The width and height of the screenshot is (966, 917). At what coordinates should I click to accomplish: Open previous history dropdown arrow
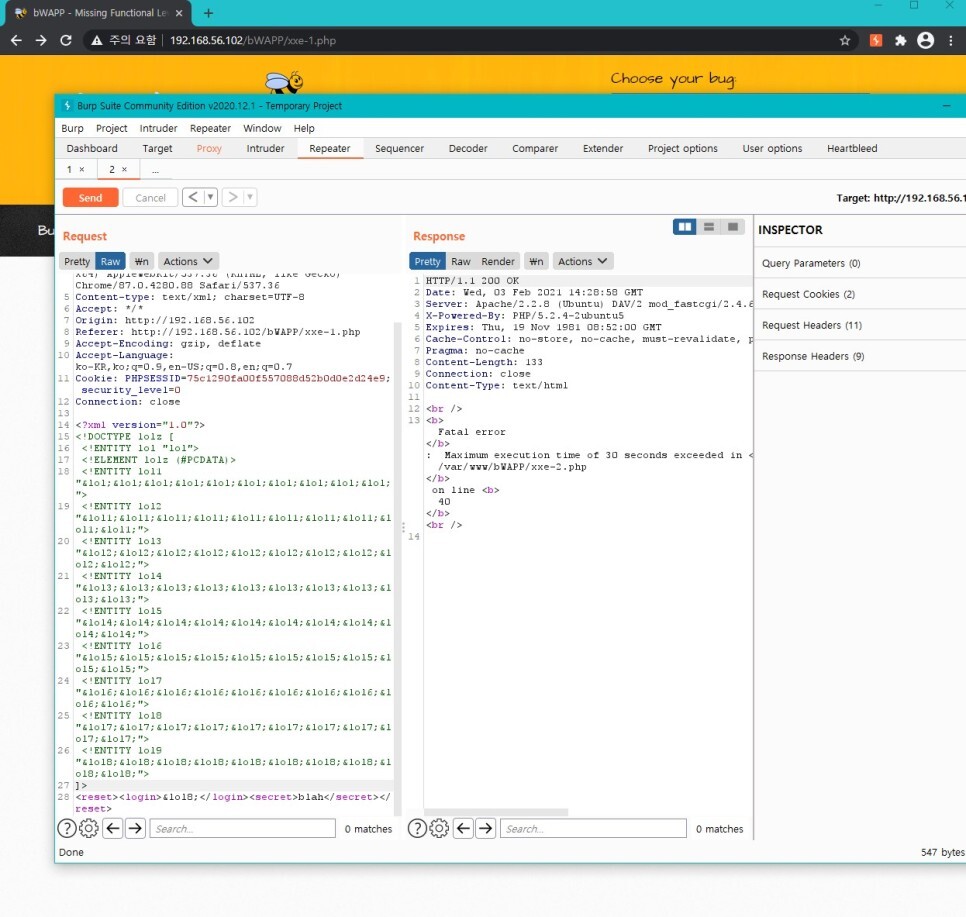tap(210, 197)
